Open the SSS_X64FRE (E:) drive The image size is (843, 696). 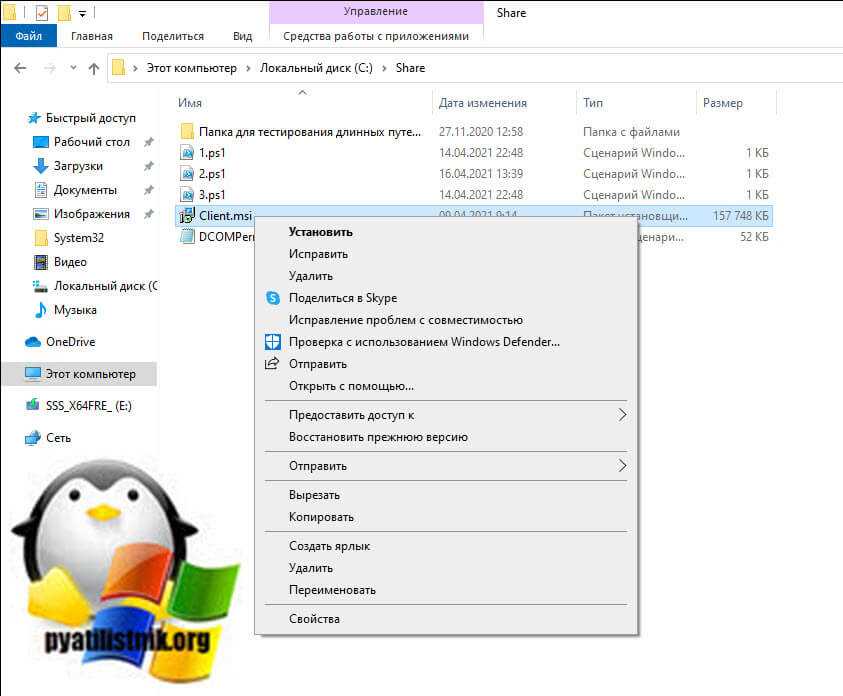88,406
